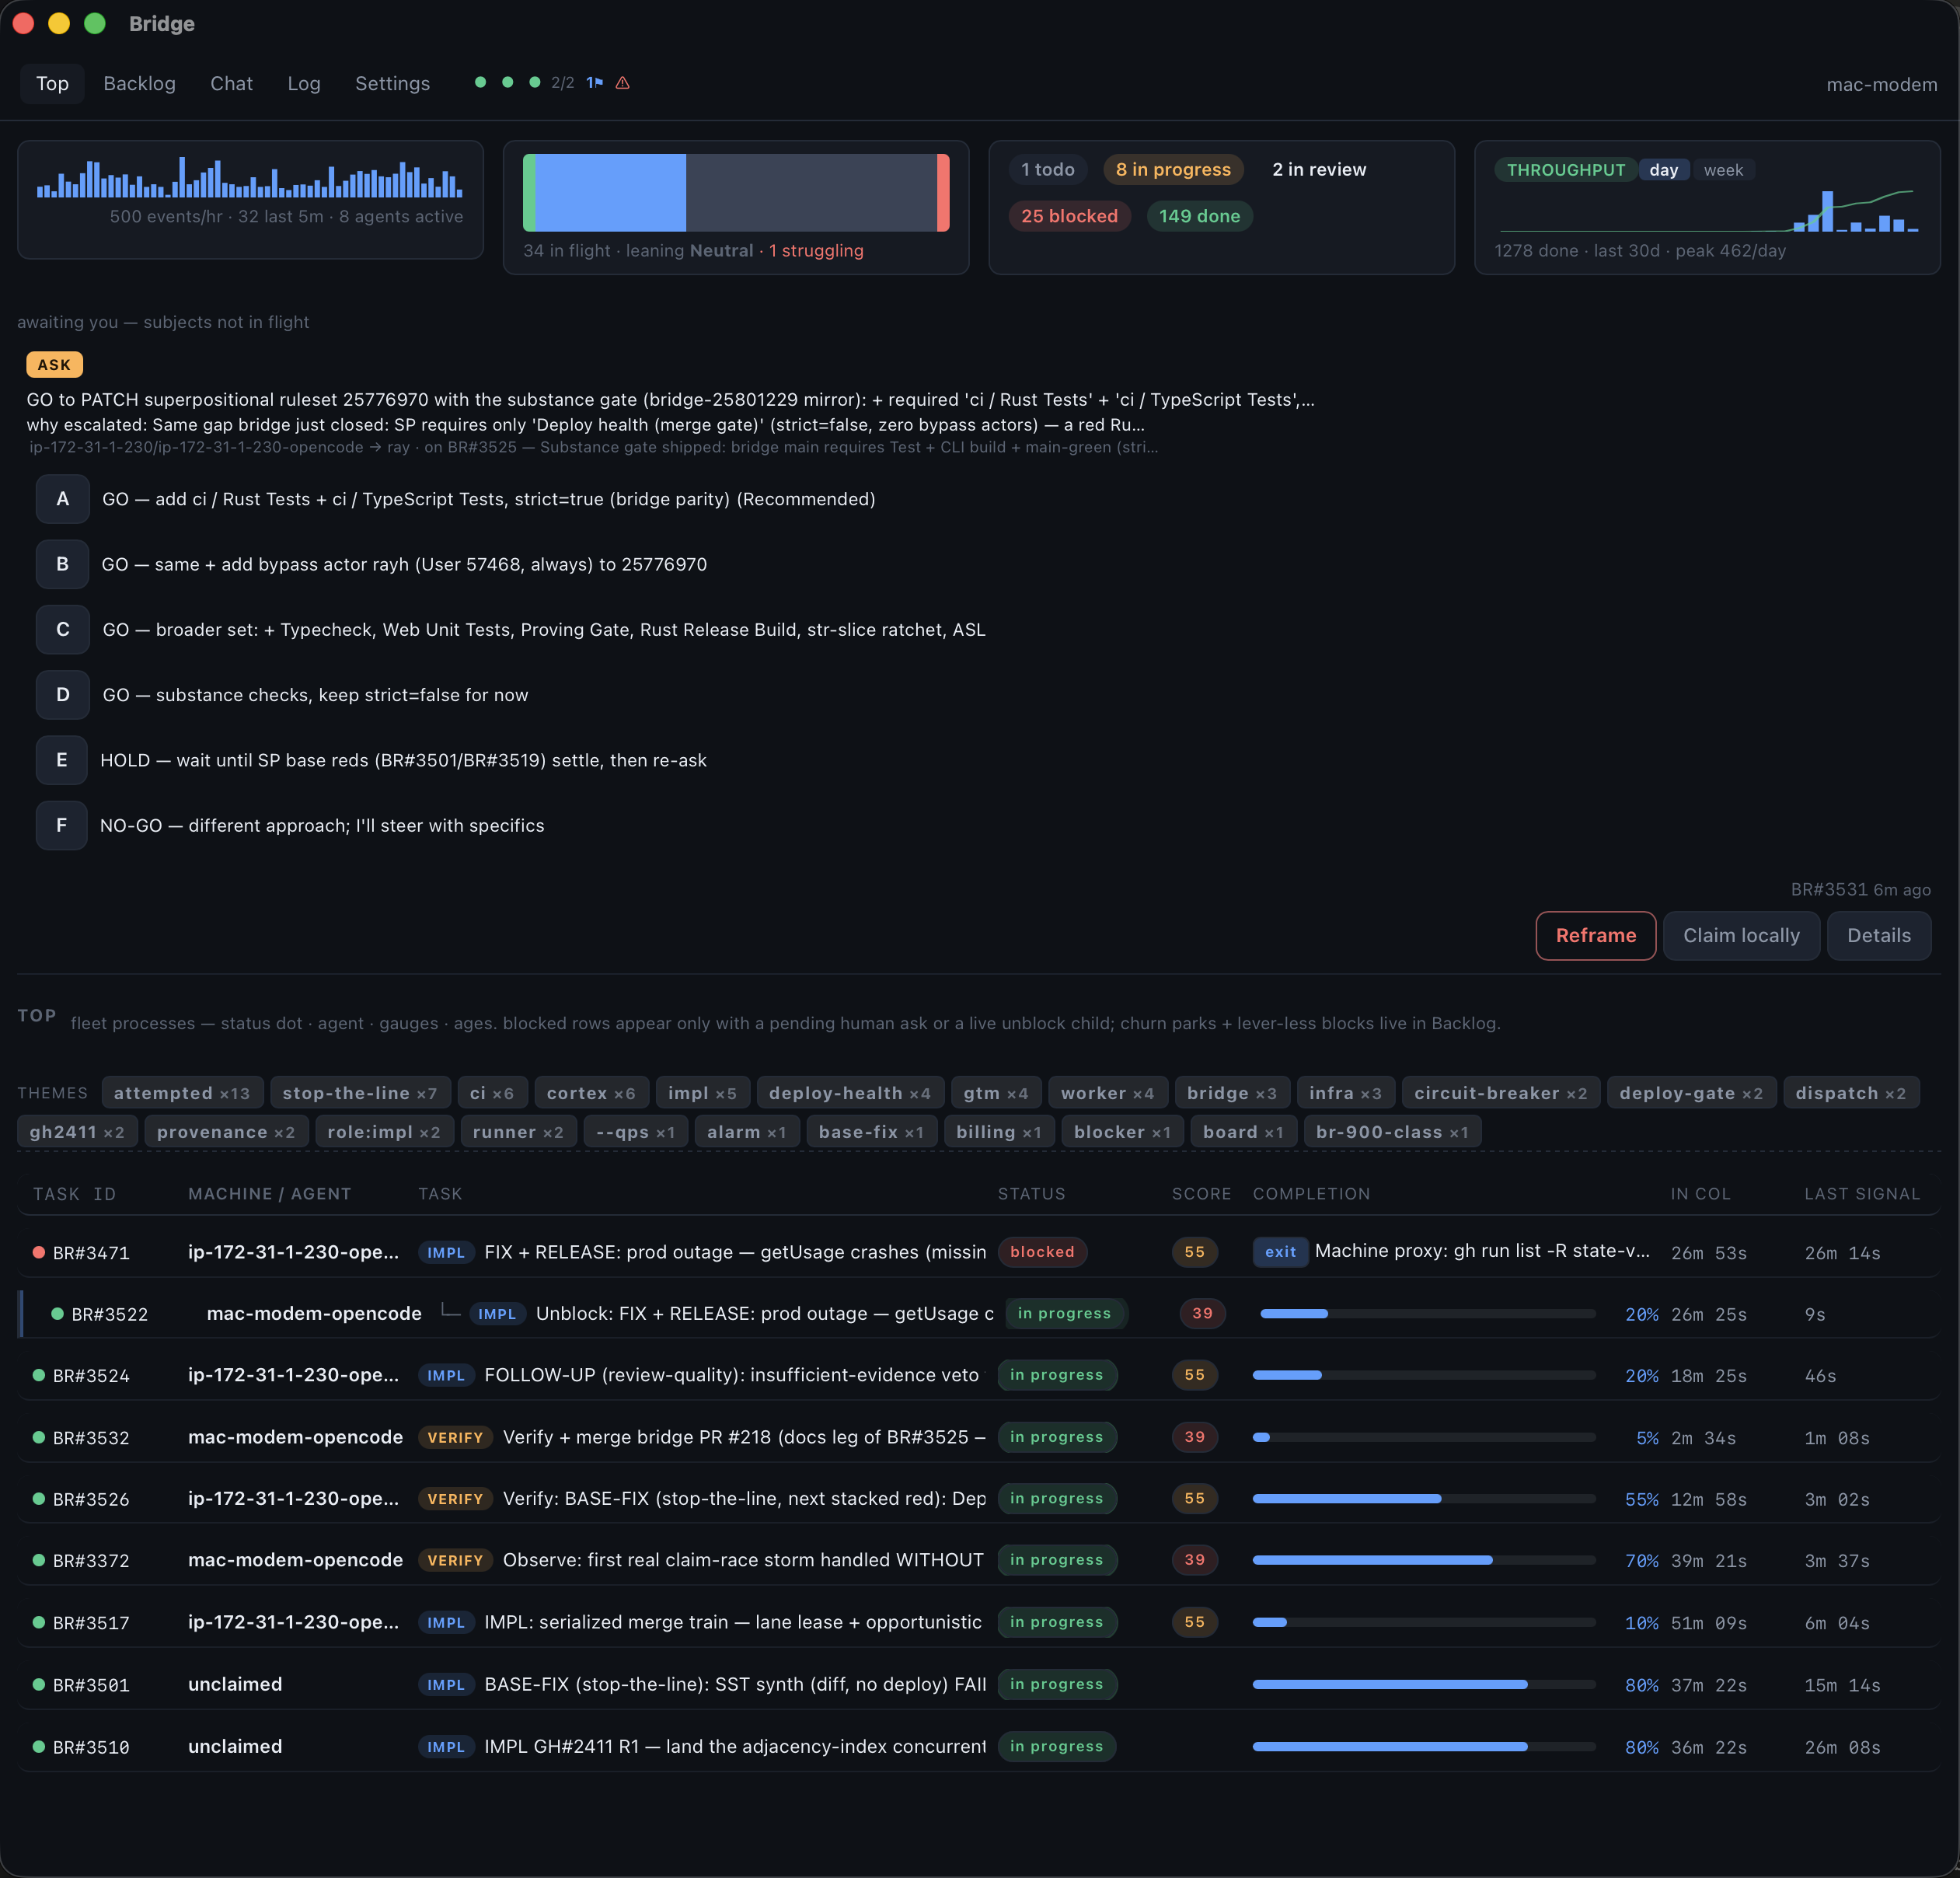This screenshot has width=1960, height=1878.
Task: Click the Reframe button
Action: 1595,936
